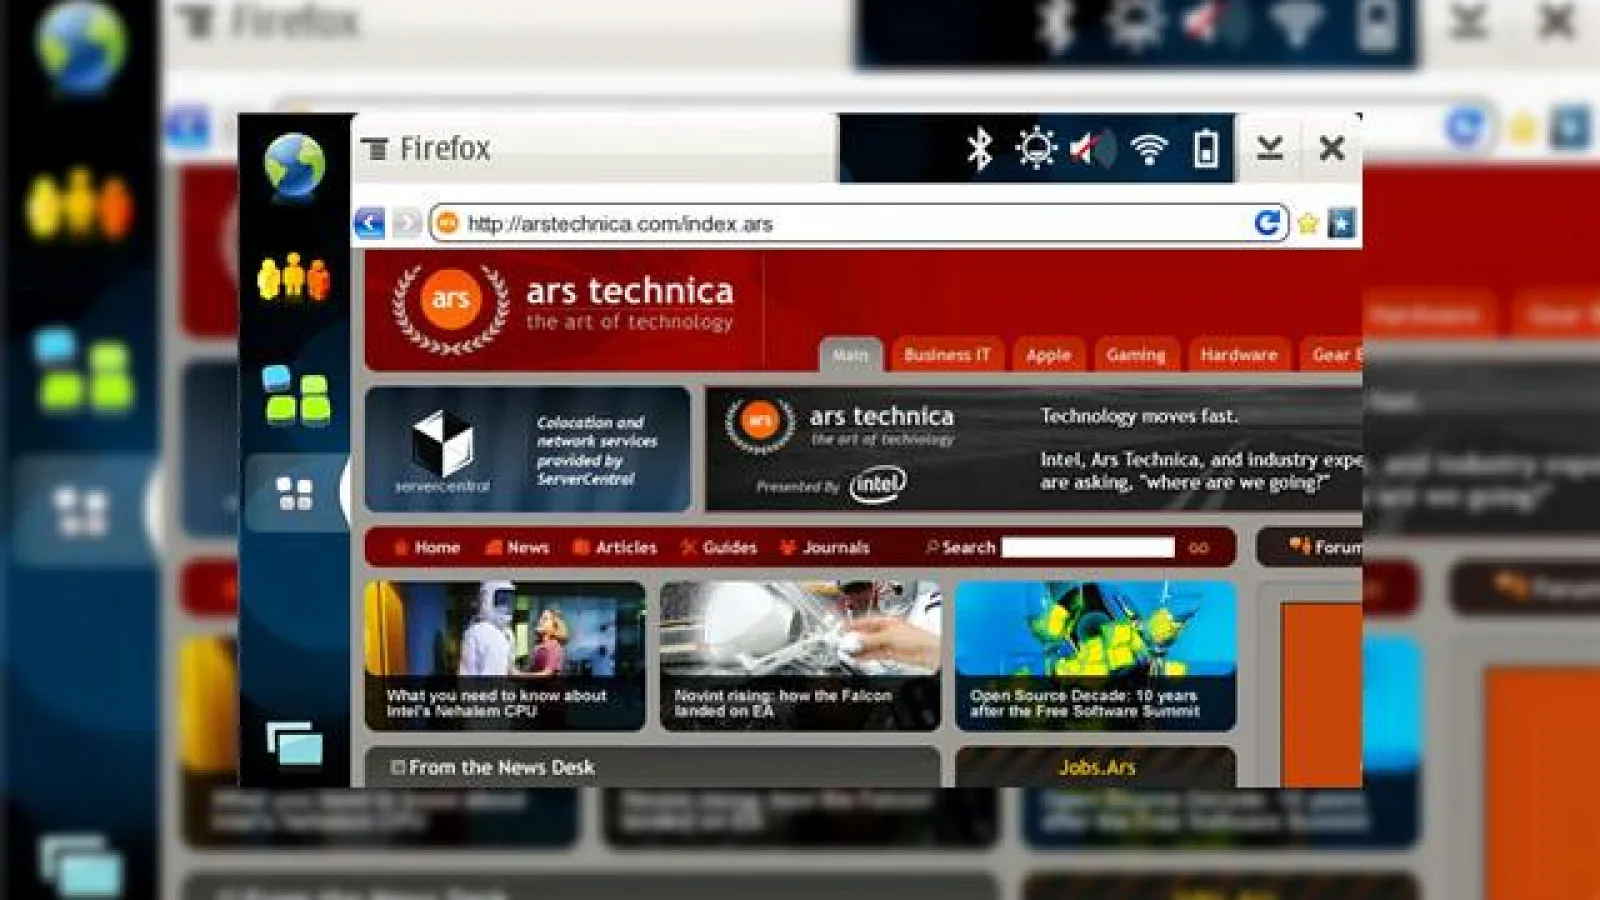The width and height of the screenshot is (1600, 900).
Task: Click the arstechnica.com URL address field
Action: (860, 223)
